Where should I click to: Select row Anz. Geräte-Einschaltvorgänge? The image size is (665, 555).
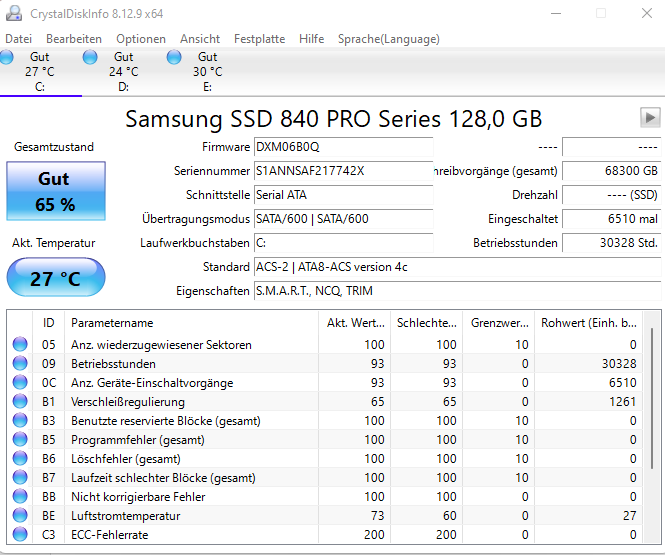325,382
